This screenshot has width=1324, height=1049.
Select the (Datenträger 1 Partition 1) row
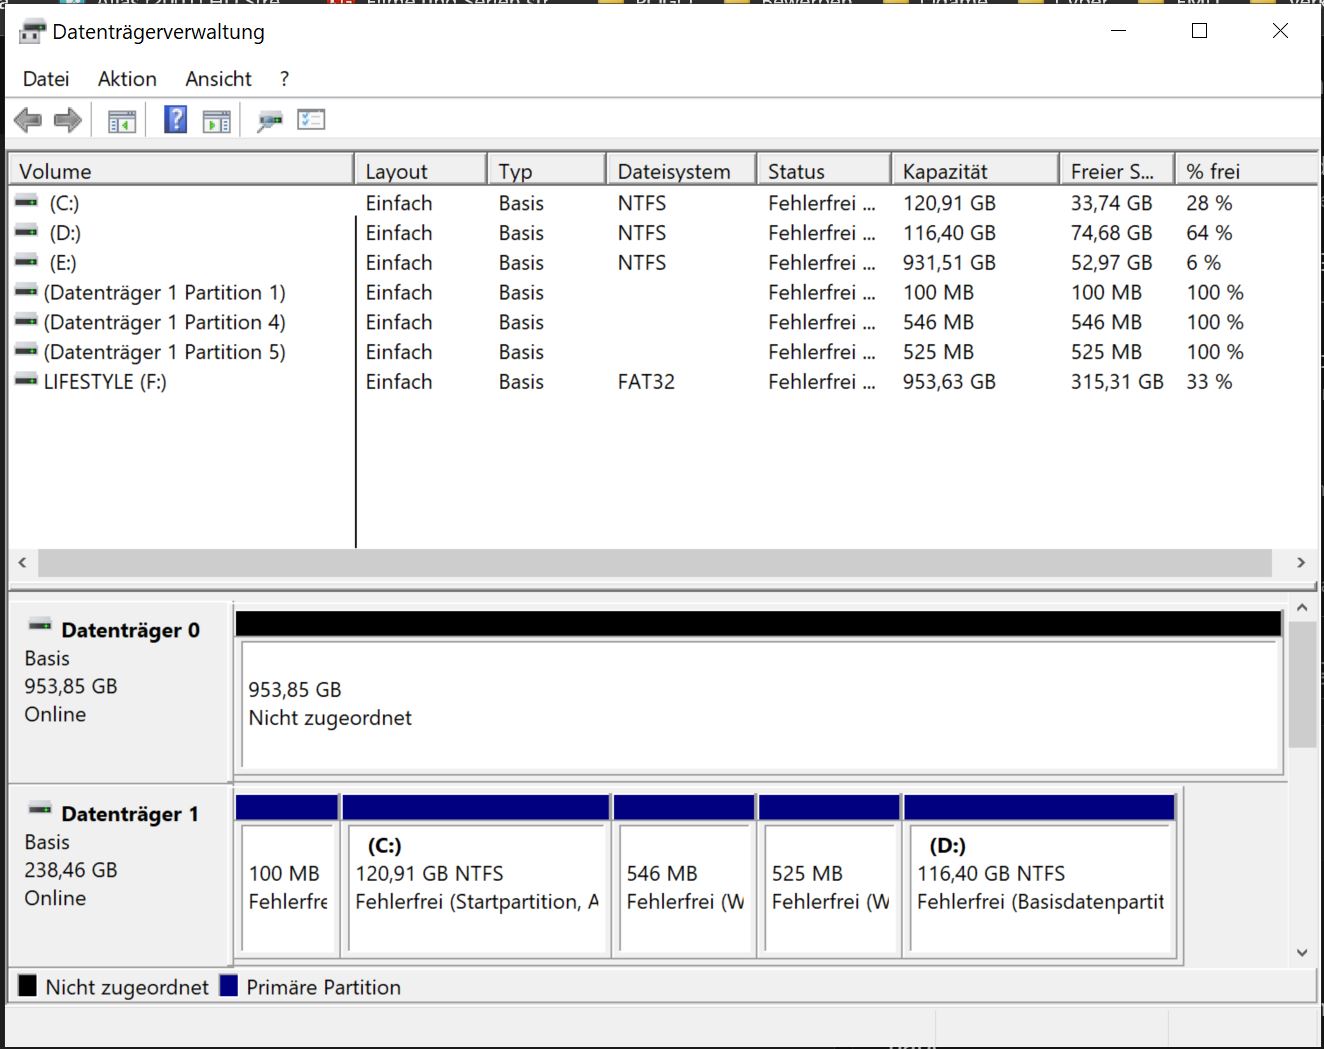[662, 292]
